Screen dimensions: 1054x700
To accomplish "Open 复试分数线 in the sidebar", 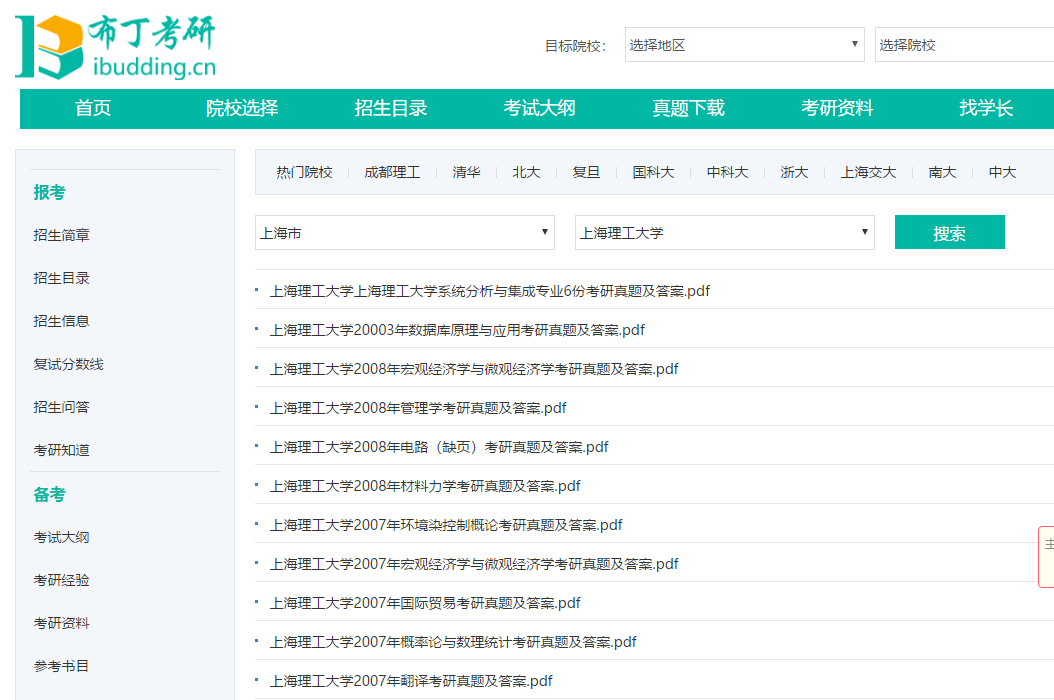I will point(69,364).
